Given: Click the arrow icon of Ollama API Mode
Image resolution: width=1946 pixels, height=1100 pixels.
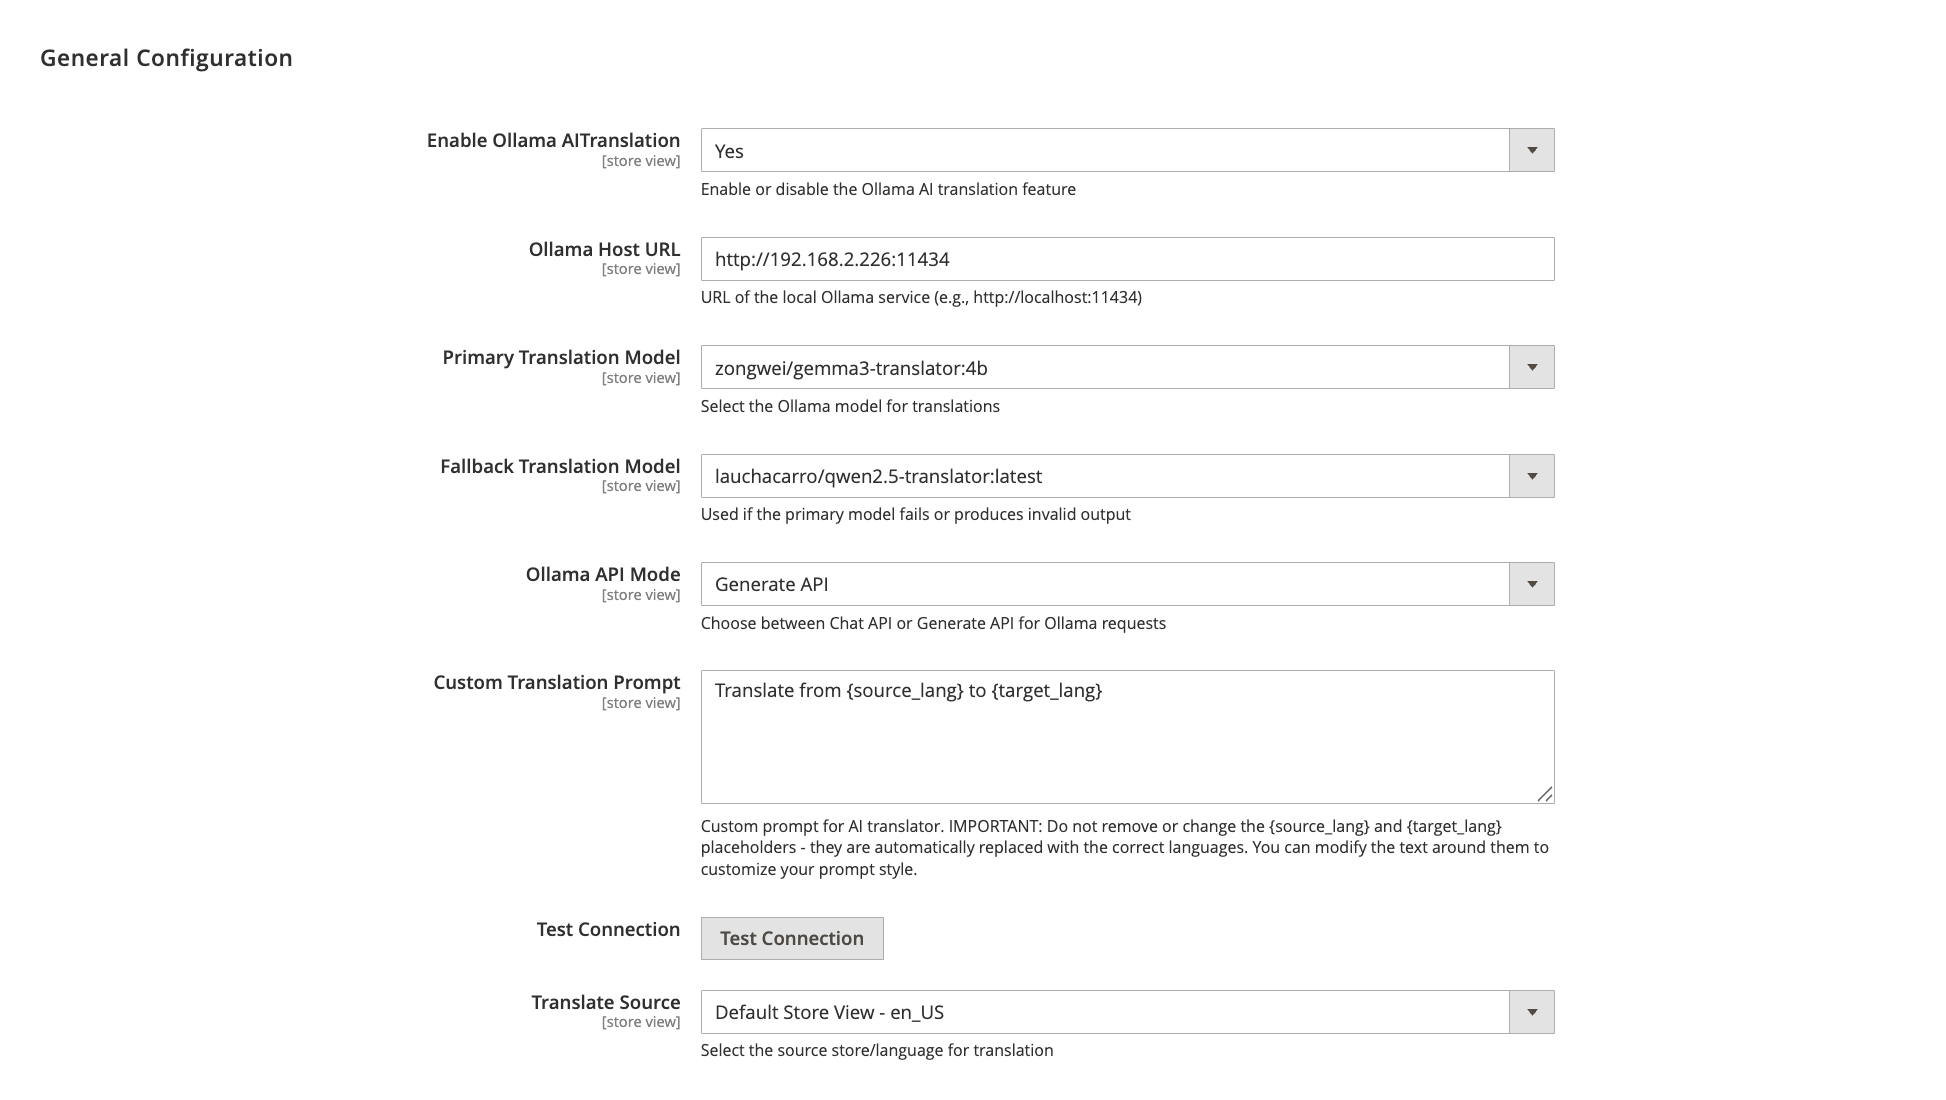Looking at the screenshot, I should 1531,584.
